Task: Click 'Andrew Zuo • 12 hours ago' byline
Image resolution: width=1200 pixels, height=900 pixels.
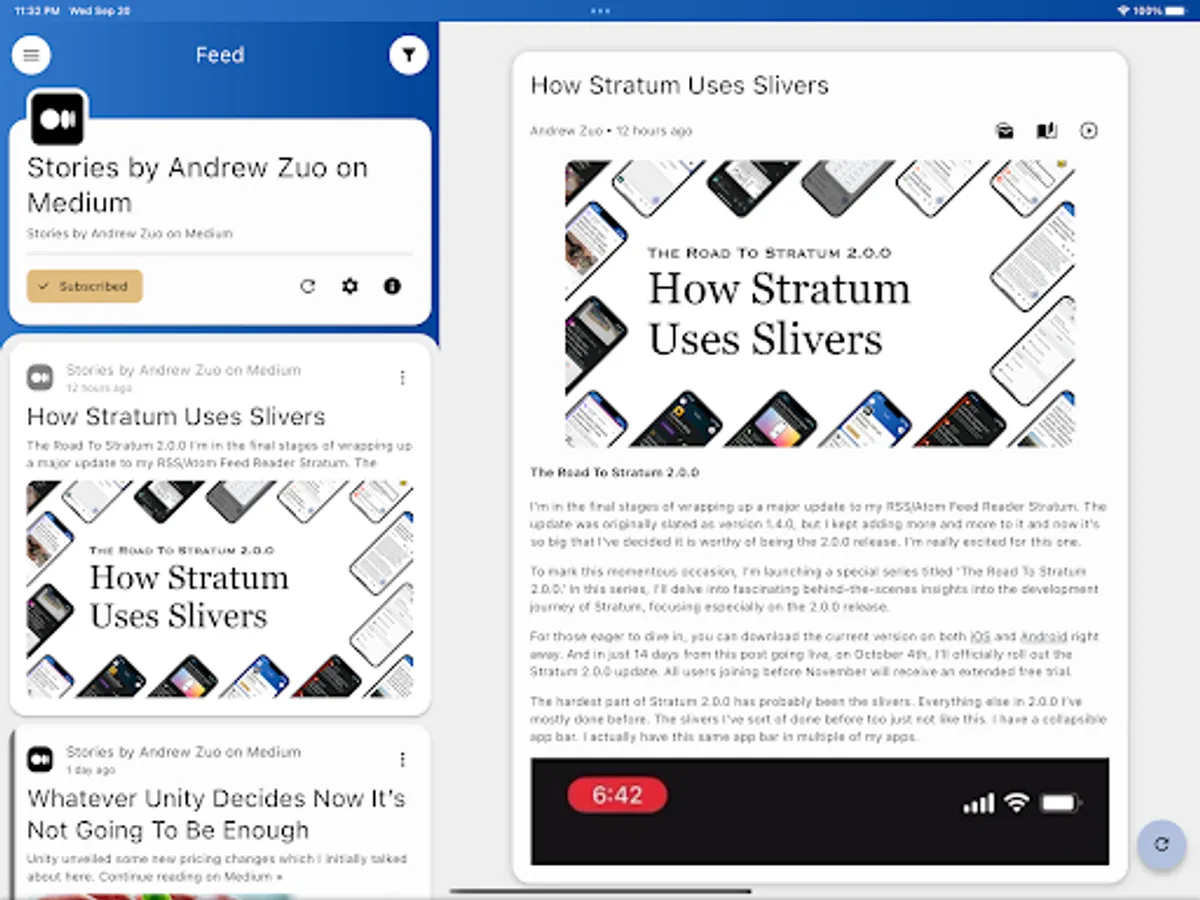Action: (x=611, y=131)
